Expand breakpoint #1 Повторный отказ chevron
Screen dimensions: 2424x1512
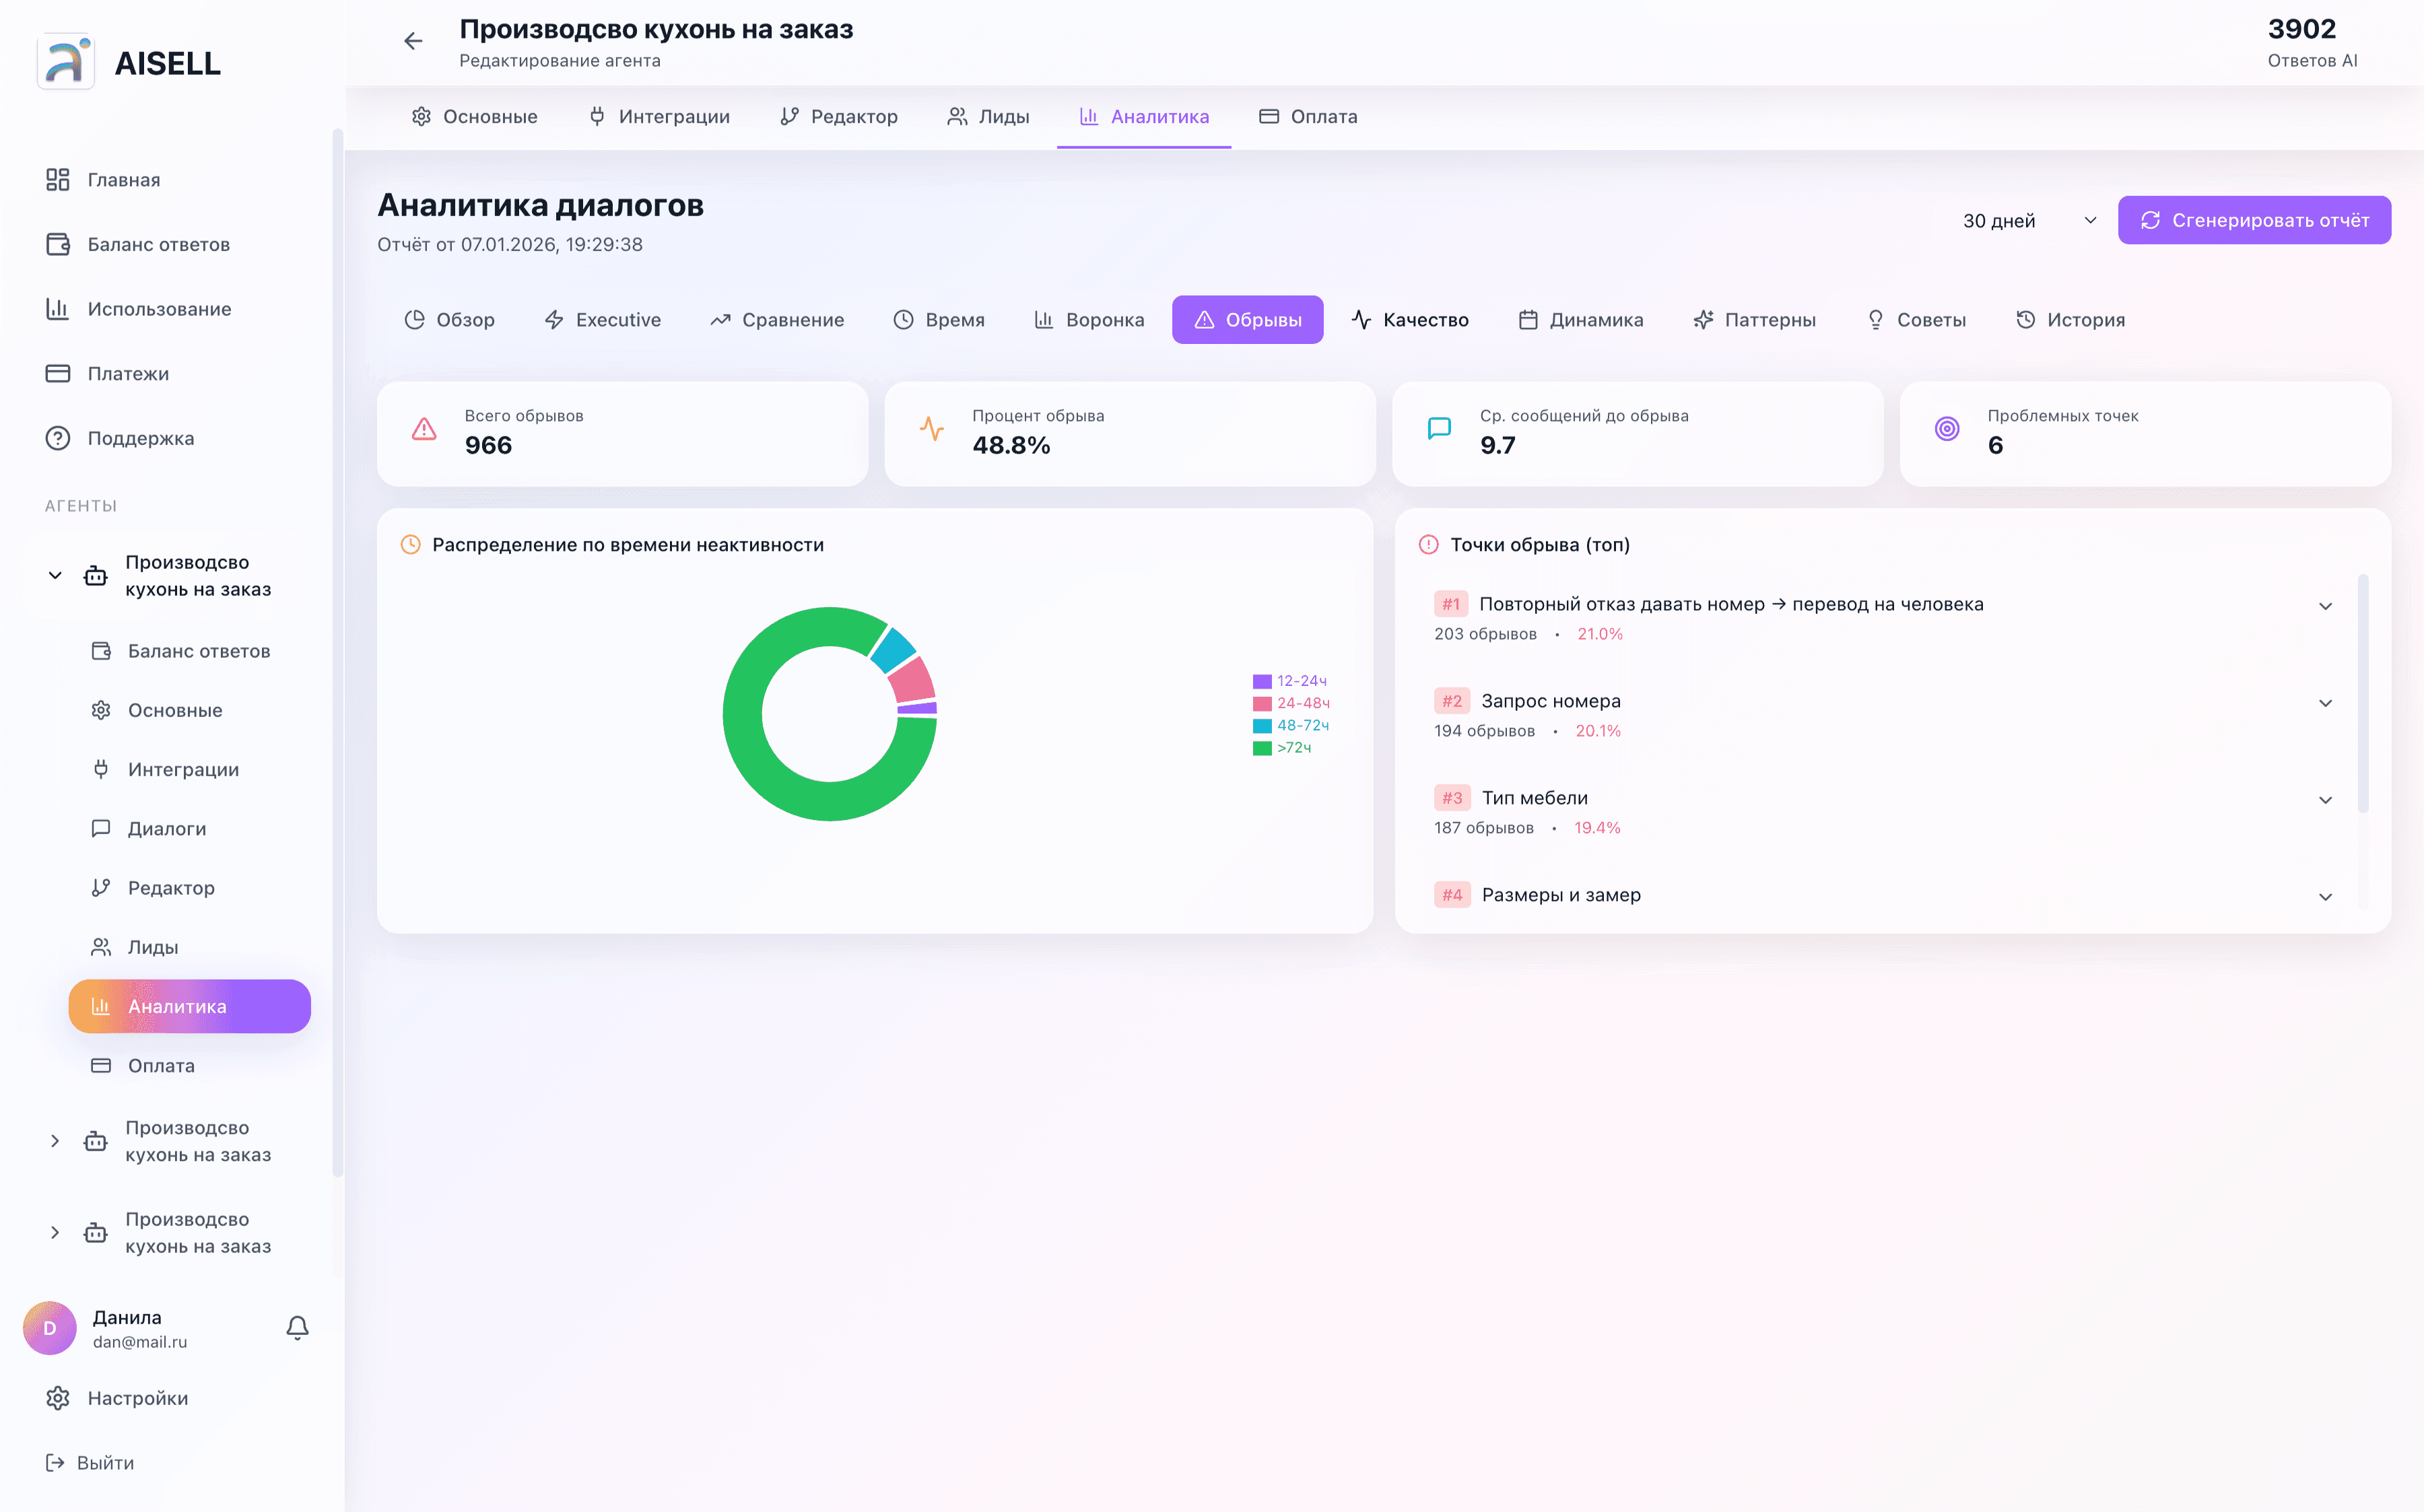point(2325,606)
